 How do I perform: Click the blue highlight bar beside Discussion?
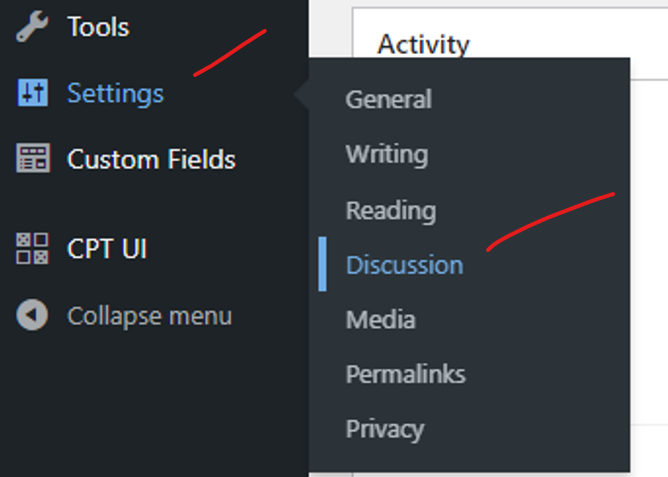click(322, 264)
